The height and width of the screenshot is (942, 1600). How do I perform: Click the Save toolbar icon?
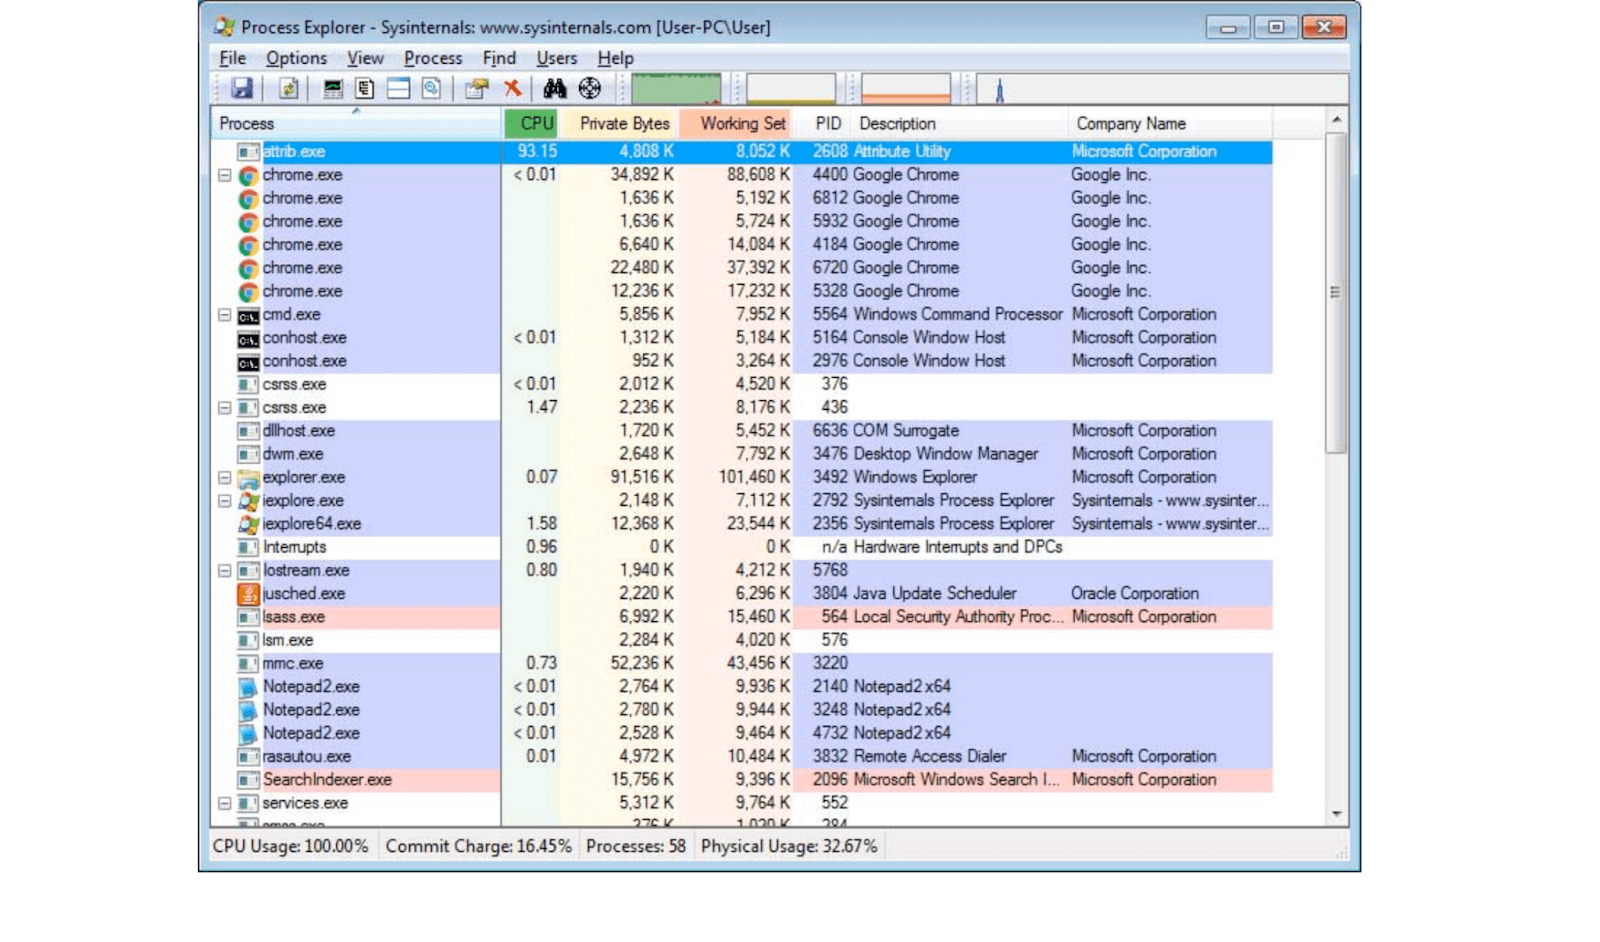[241, 89]
